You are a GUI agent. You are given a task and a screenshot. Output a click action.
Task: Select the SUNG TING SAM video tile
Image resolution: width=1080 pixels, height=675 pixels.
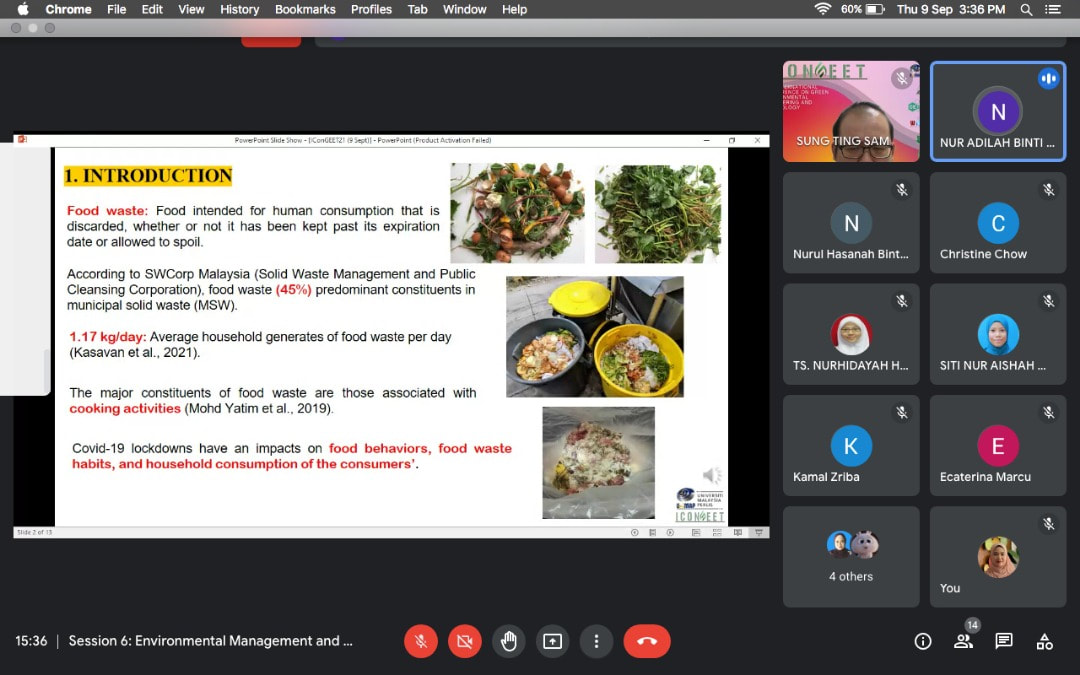point(851,111)
